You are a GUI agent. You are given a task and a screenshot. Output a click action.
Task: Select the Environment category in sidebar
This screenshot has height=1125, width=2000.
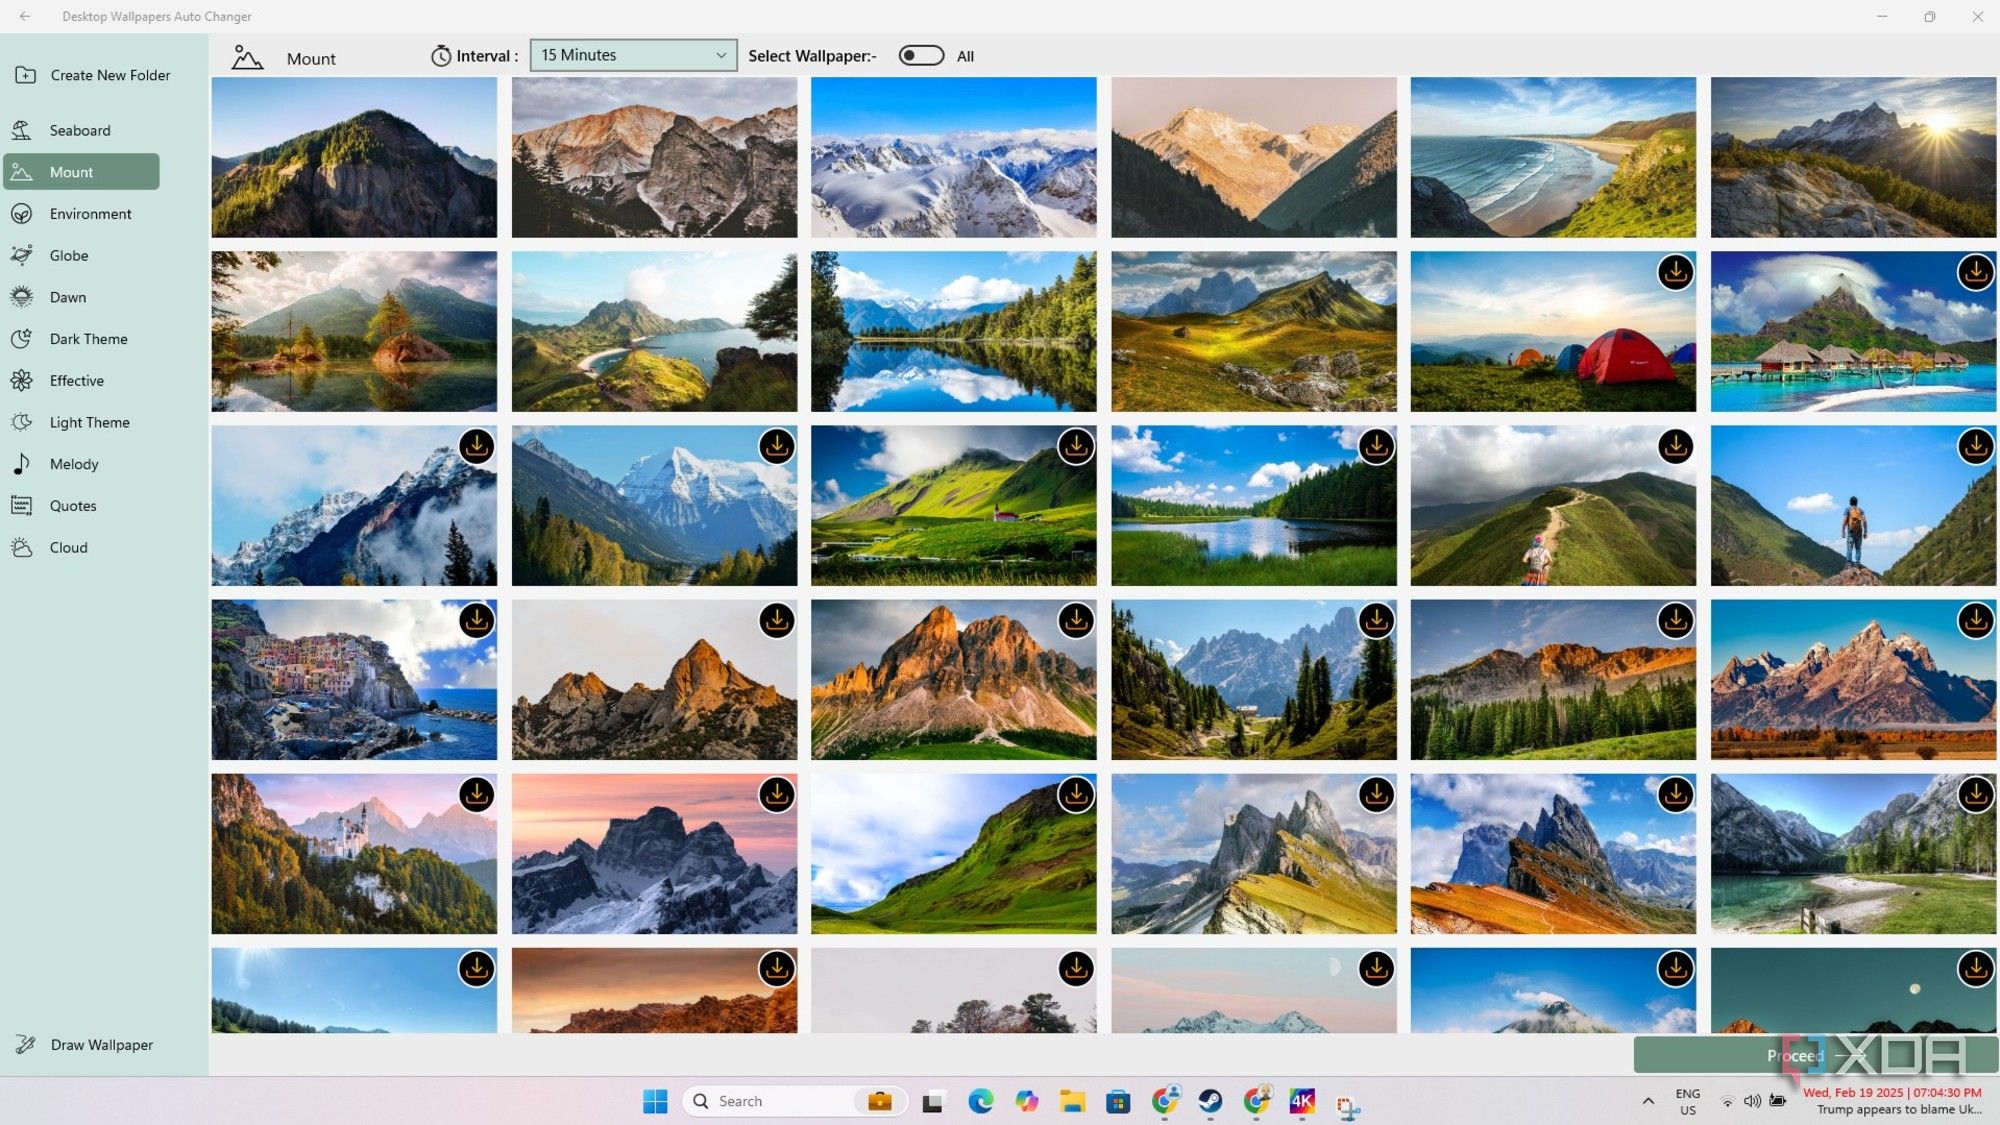click(x=90, y=214)
